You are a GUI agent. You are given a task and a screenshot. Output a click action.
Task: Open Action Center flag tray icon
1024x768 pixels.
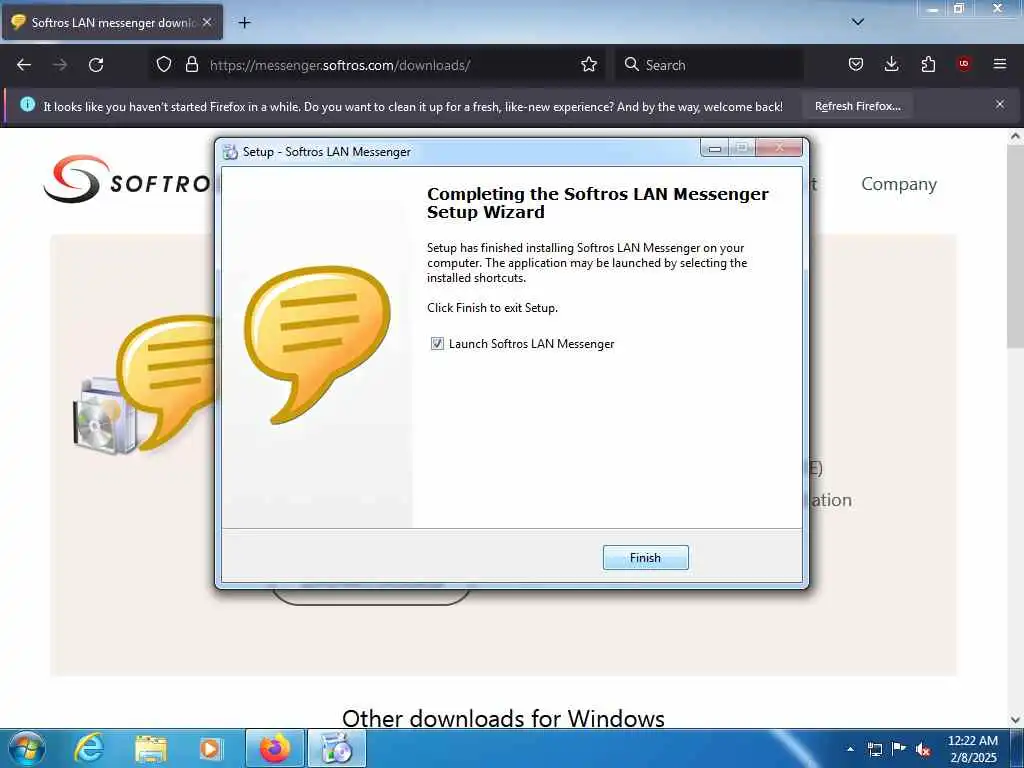tap(899, 748)
